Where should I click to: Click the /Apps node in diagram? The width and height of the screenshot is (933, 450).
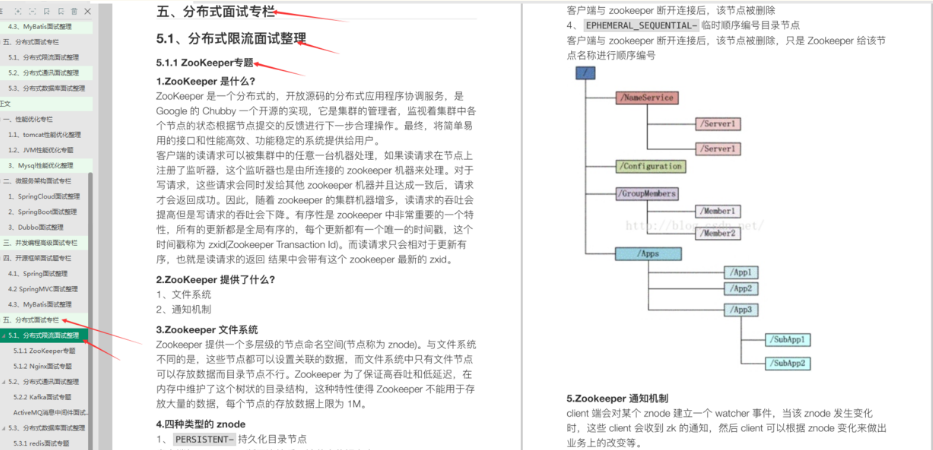click(x=648, y=254)
